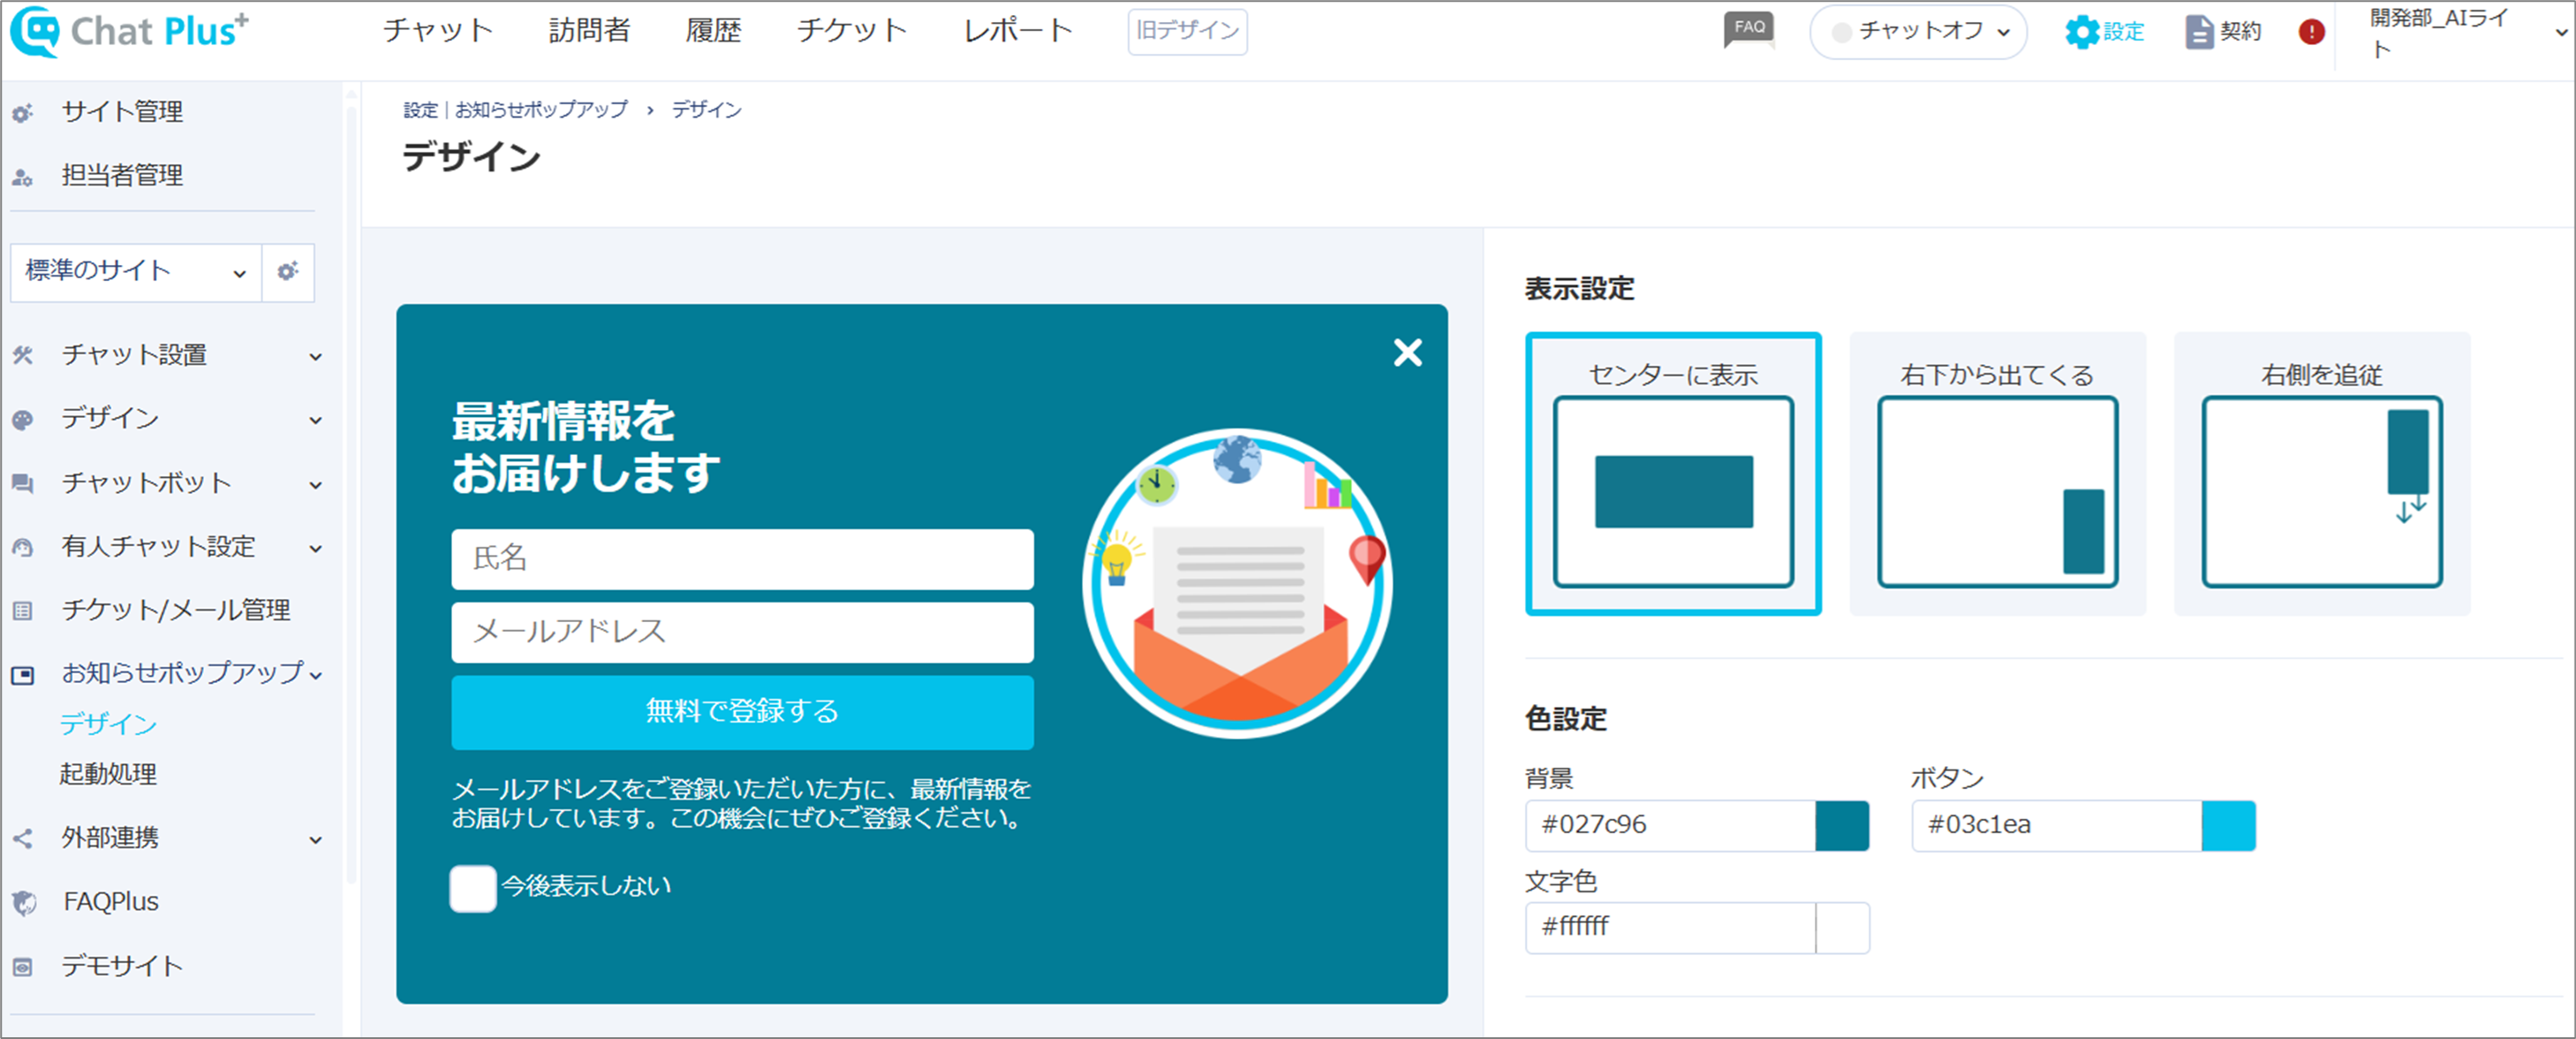
Task: Toggle the チャットオフ status dropdown
Action: [x=1918, y=32]
